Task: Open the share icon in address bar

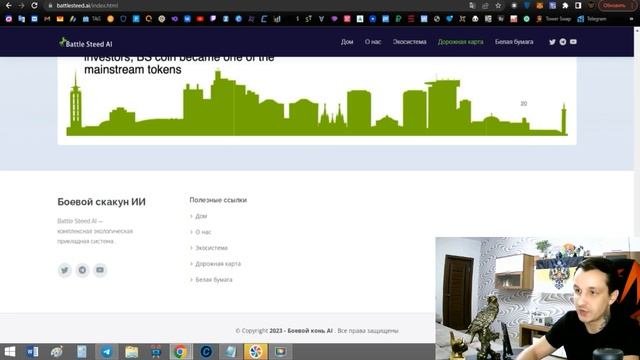Action: pyautogui.click(x=485, y=6)
